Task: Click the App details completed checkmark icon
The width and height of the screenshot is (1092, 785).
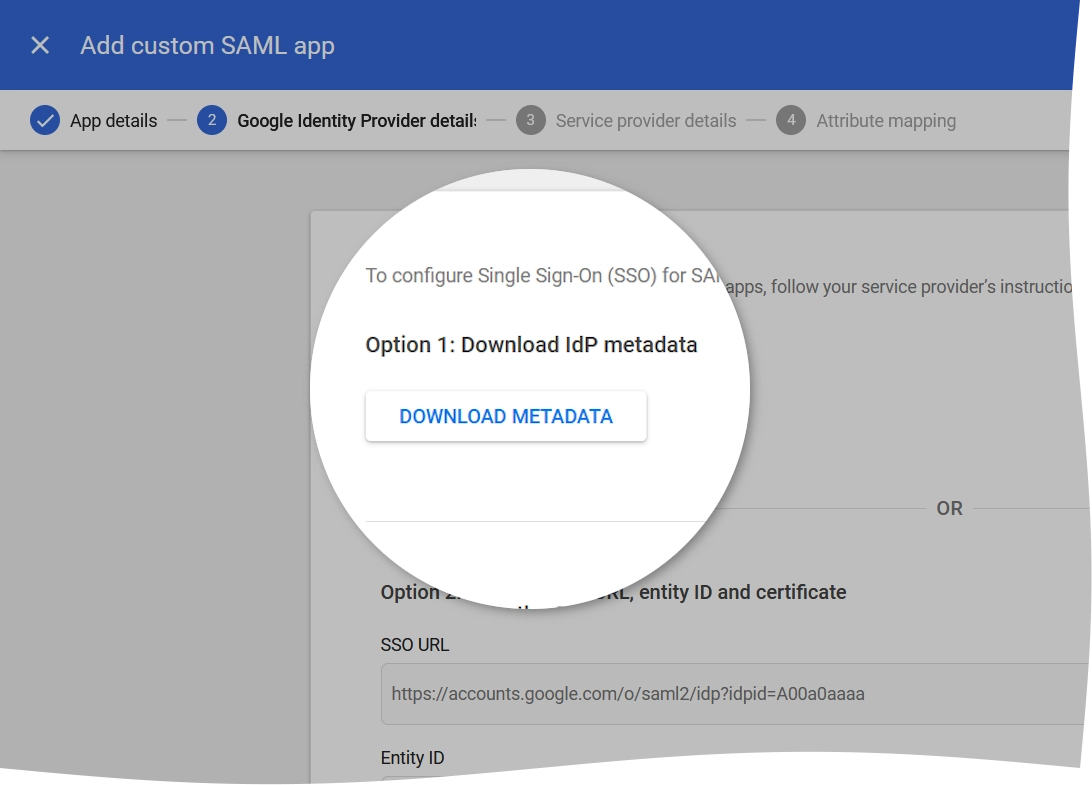Action: pos(45,121)
